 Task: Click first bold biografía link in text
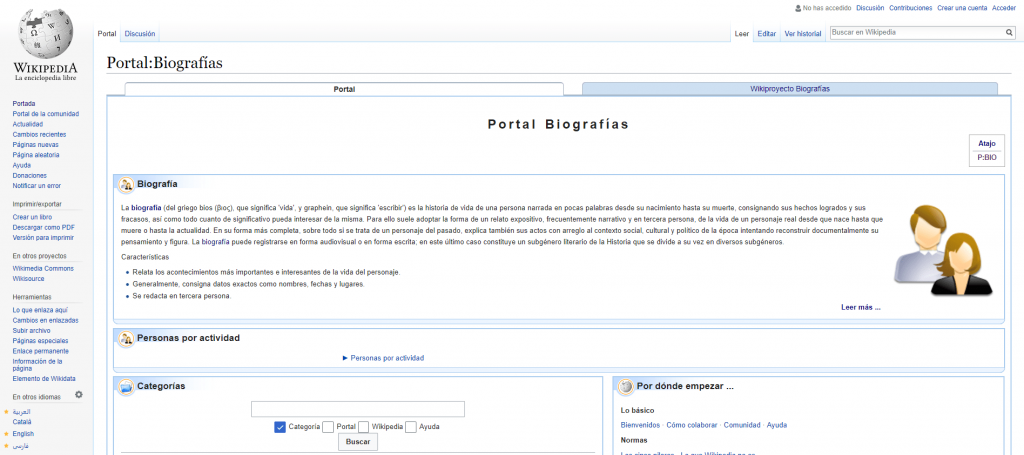pos(146,208)
